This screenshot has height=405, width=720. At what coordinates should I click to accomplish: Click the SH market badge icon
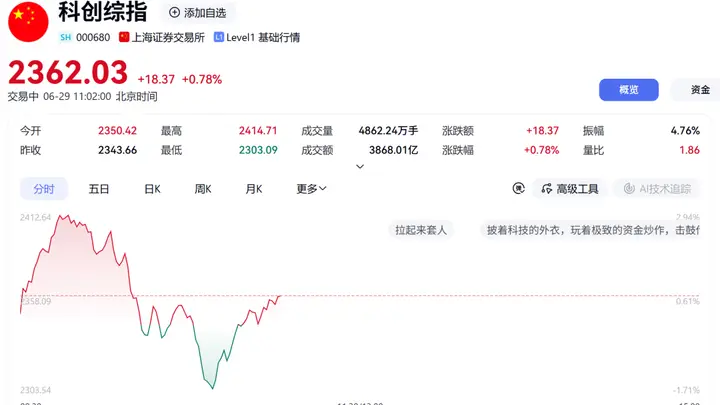point(66,37)
